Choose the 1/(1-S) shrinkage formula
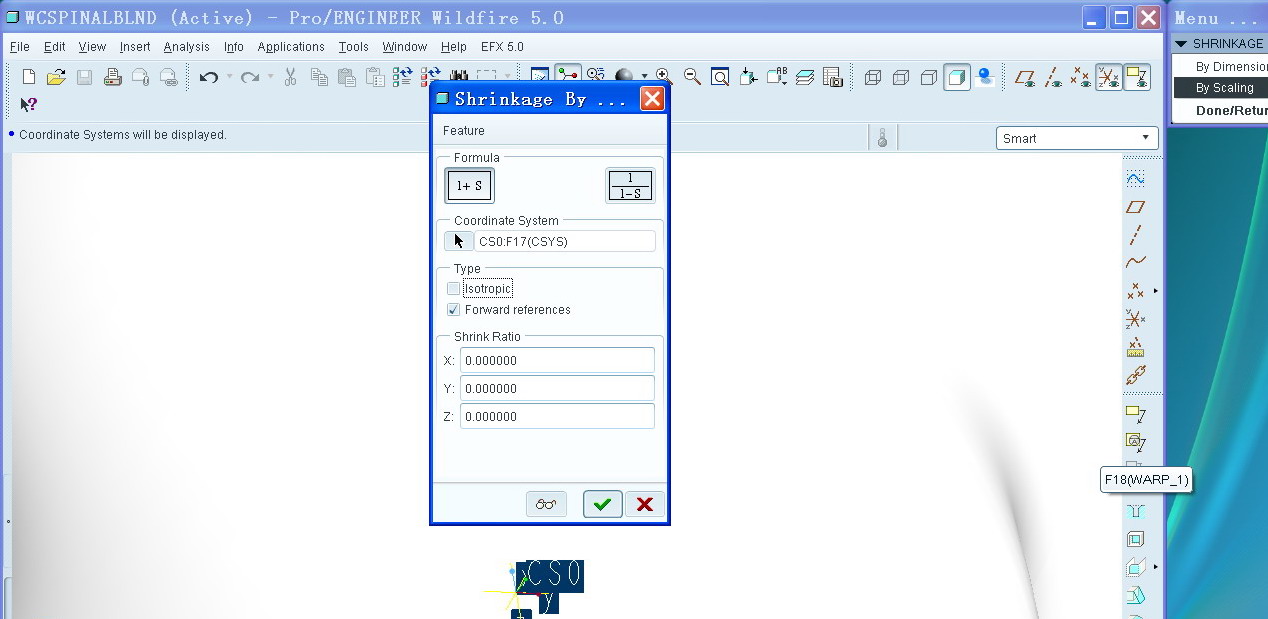The image size is (1268, 619). (x=630, y=185)
